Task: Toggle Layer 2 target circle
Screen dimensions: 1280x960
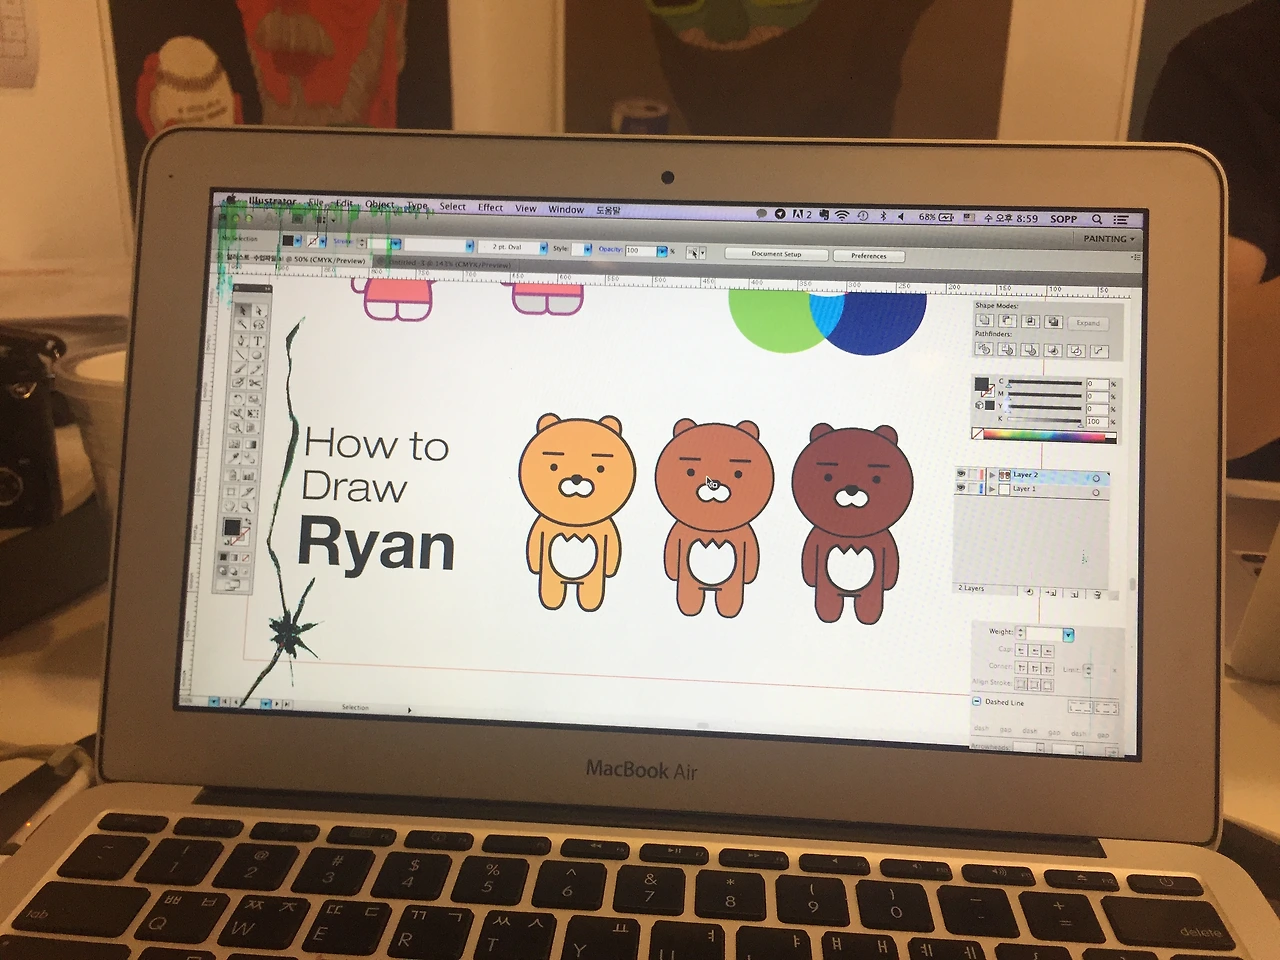Action: (1096, 478)
